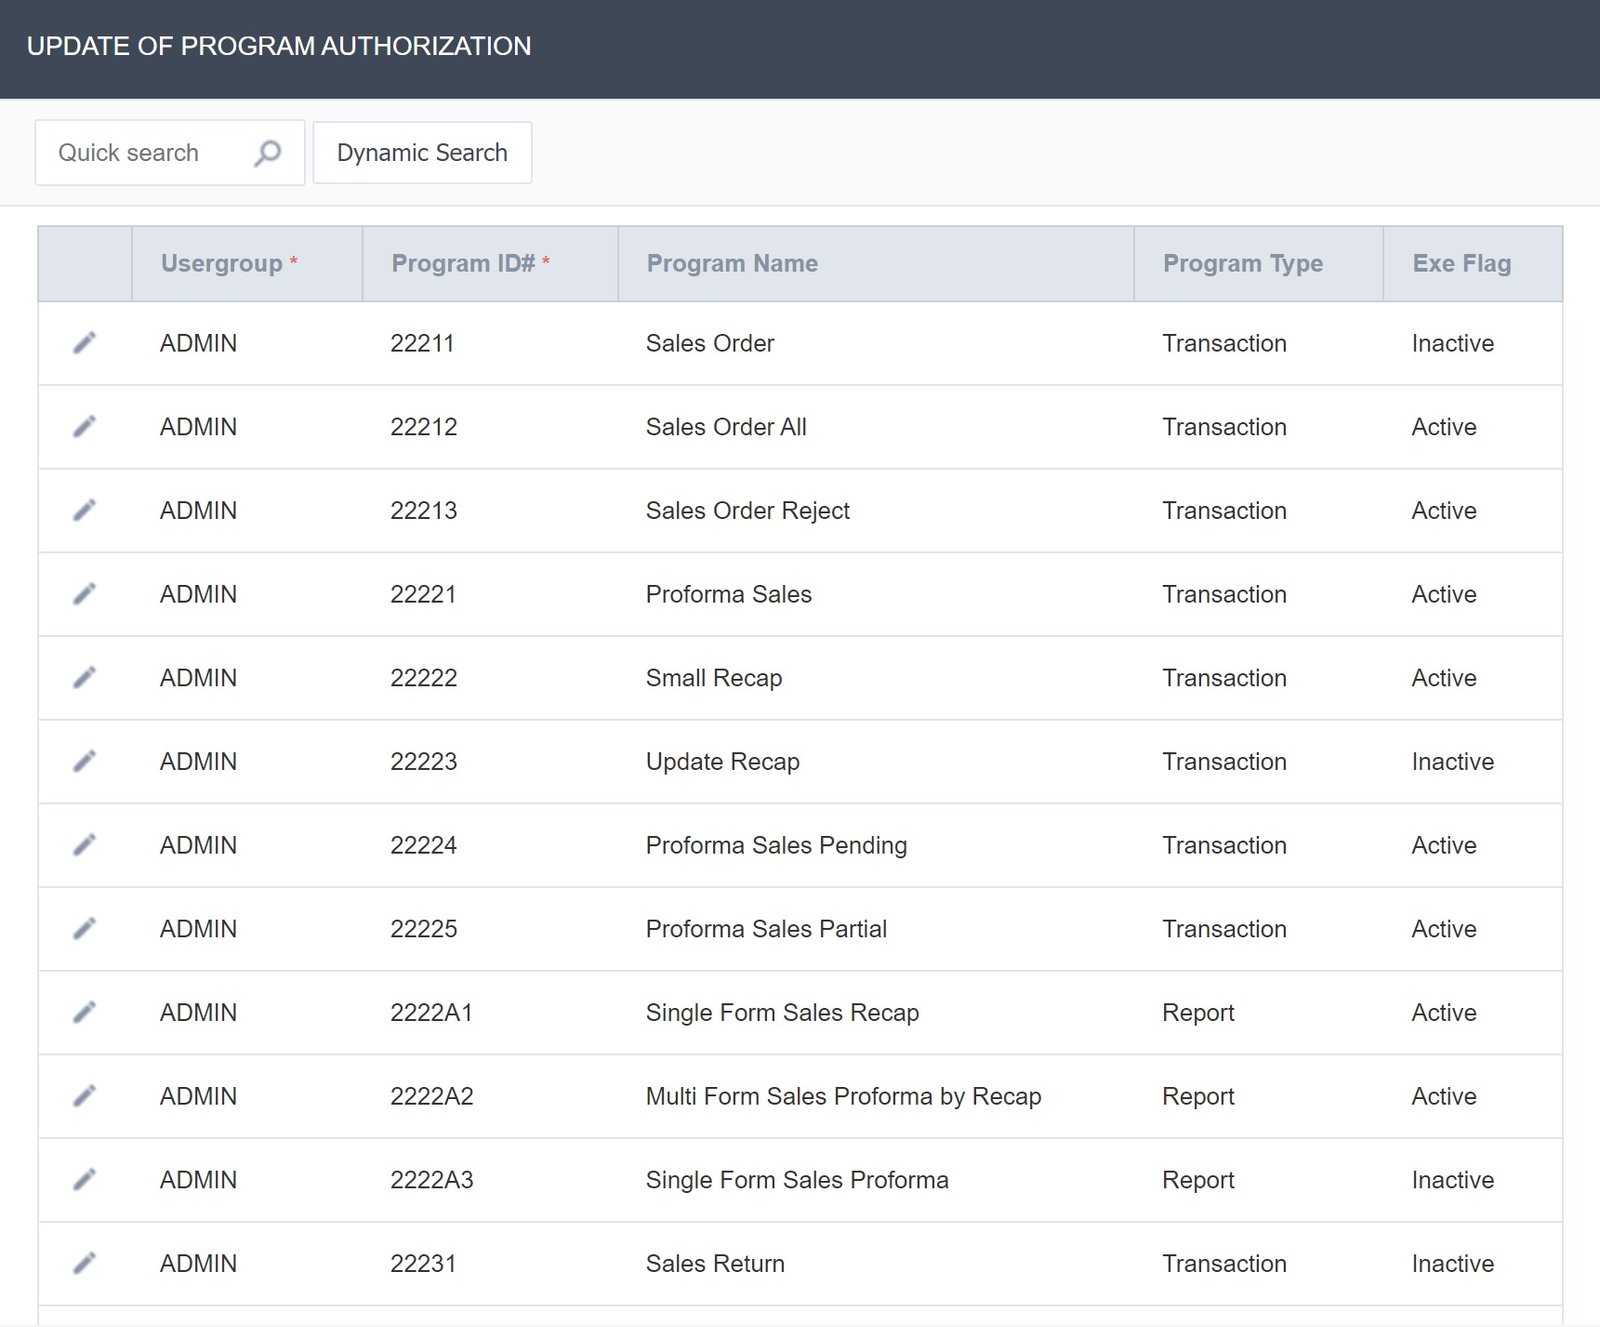
Task: Edit the Multi Form Sales Proforma by Recap row
Action: (85, 1096)
